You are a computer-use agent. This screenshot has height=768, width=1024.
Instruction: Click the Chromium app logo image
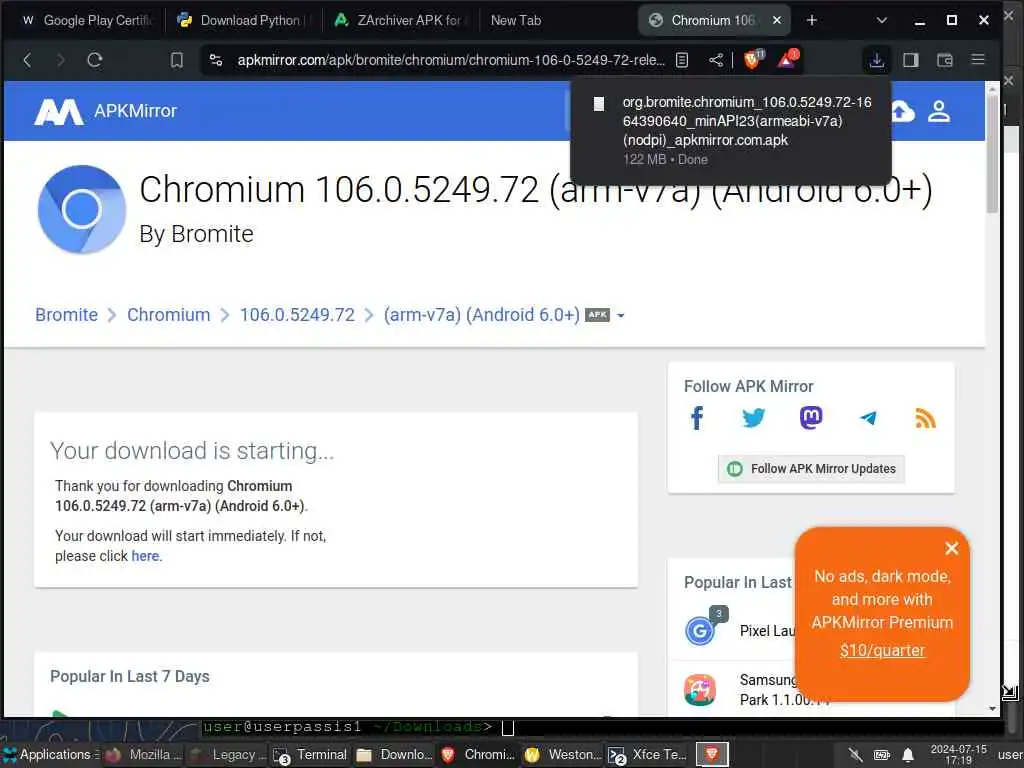[x=82, y=209]
